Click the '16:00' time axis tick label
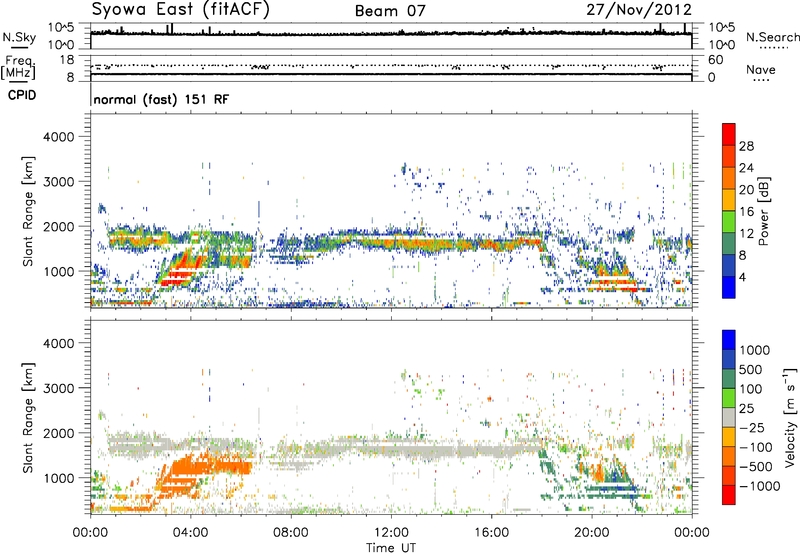Screen dimensions: 800x554 coord(491,533)
